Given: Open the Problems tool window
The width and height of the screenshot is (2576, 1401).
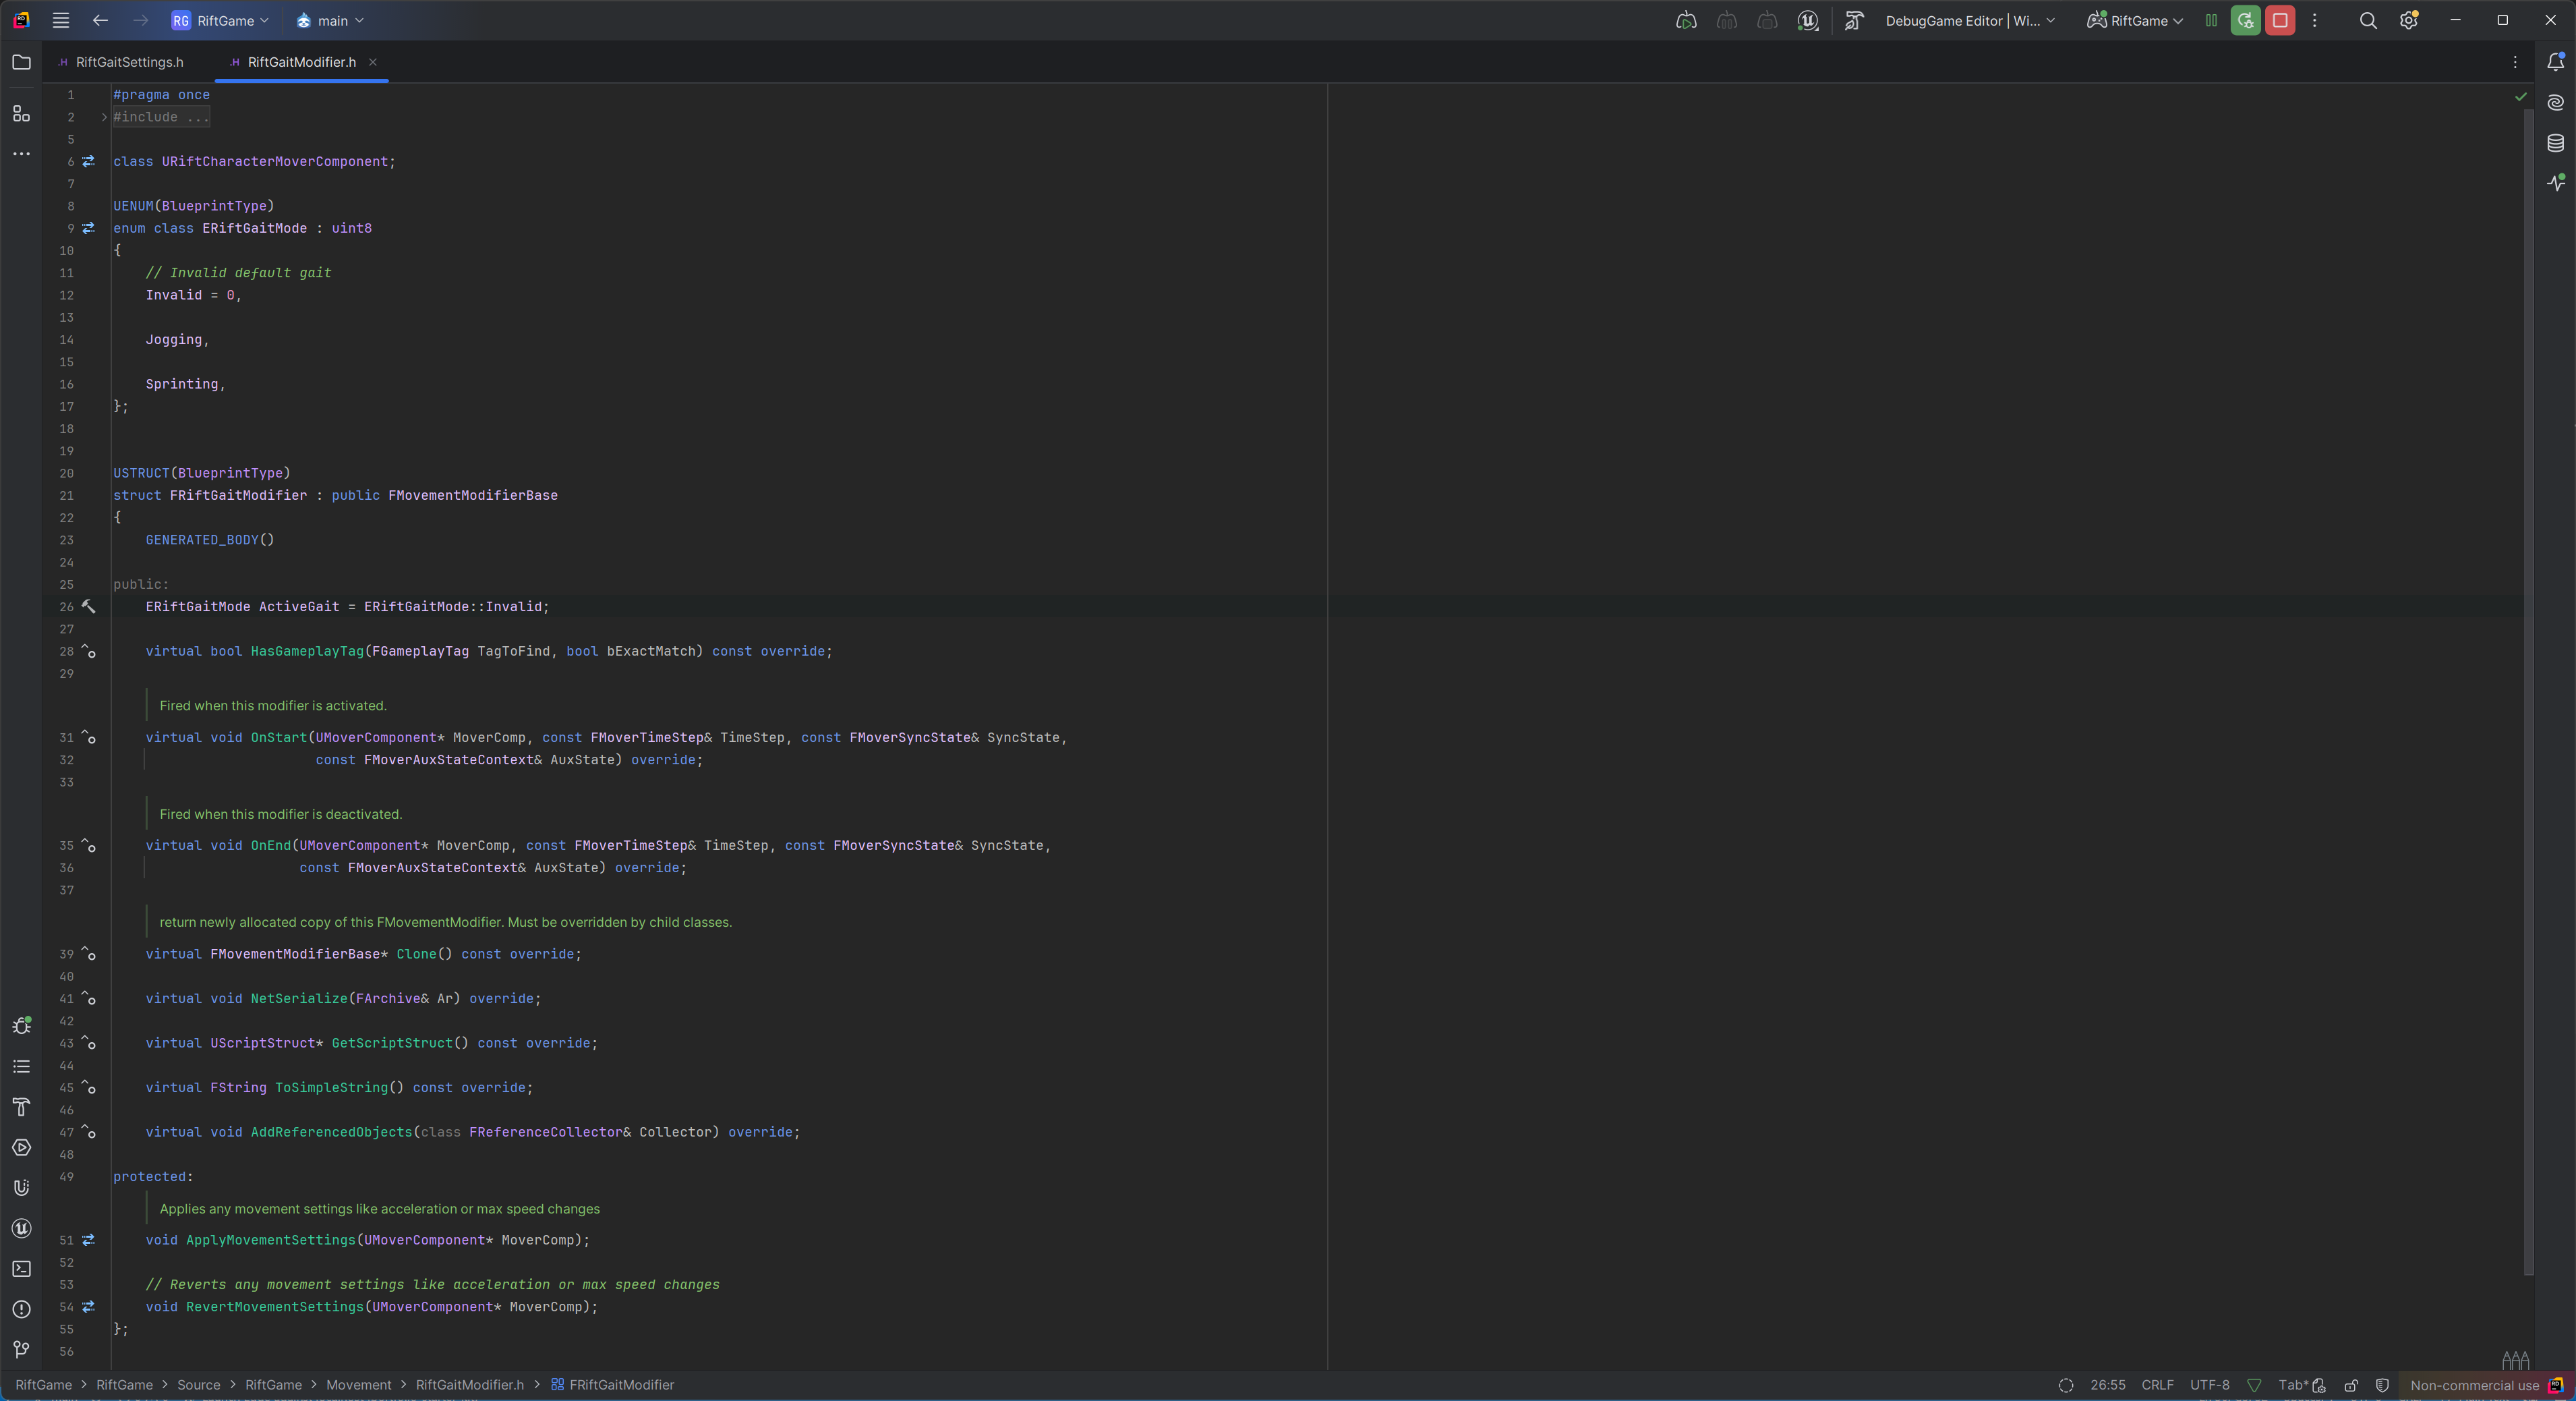Looking at the screenshot, I should pos(21,1309).
